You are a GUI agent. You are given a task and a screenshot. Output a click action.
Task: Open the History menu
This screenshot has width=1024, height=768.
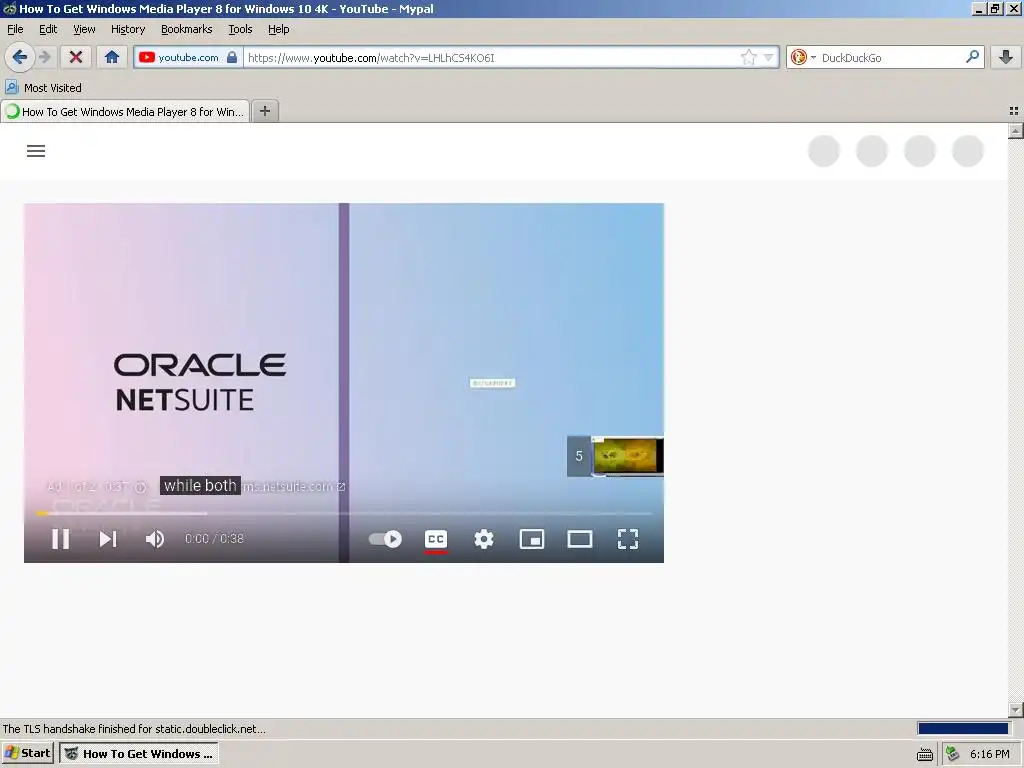128,29
